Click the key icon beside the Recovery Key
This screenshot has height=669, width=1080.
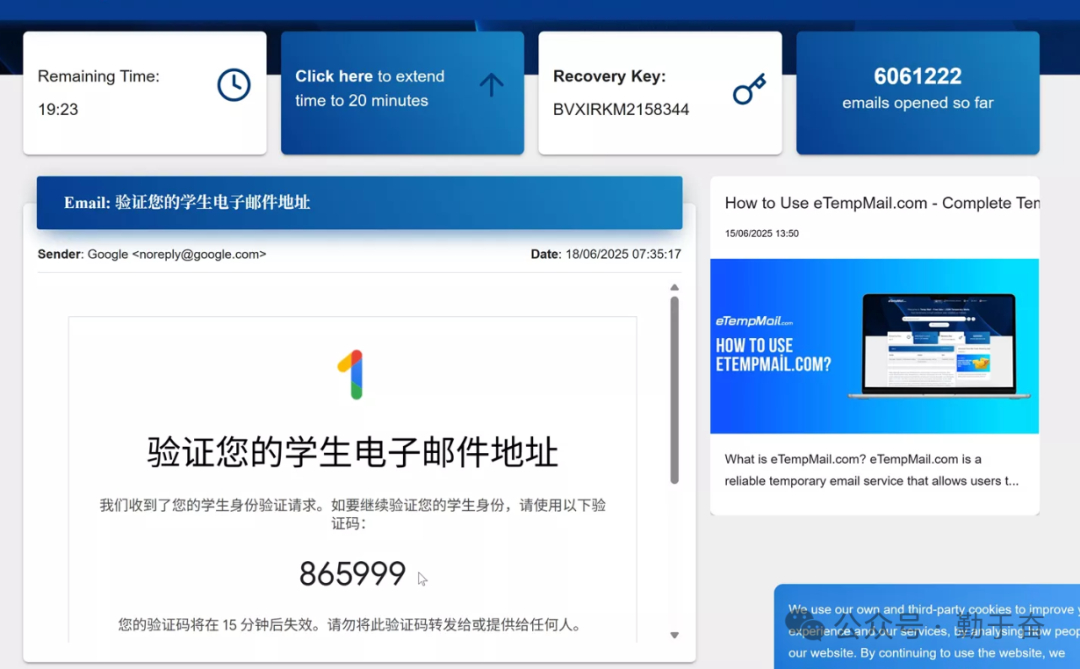coord(748,88)
